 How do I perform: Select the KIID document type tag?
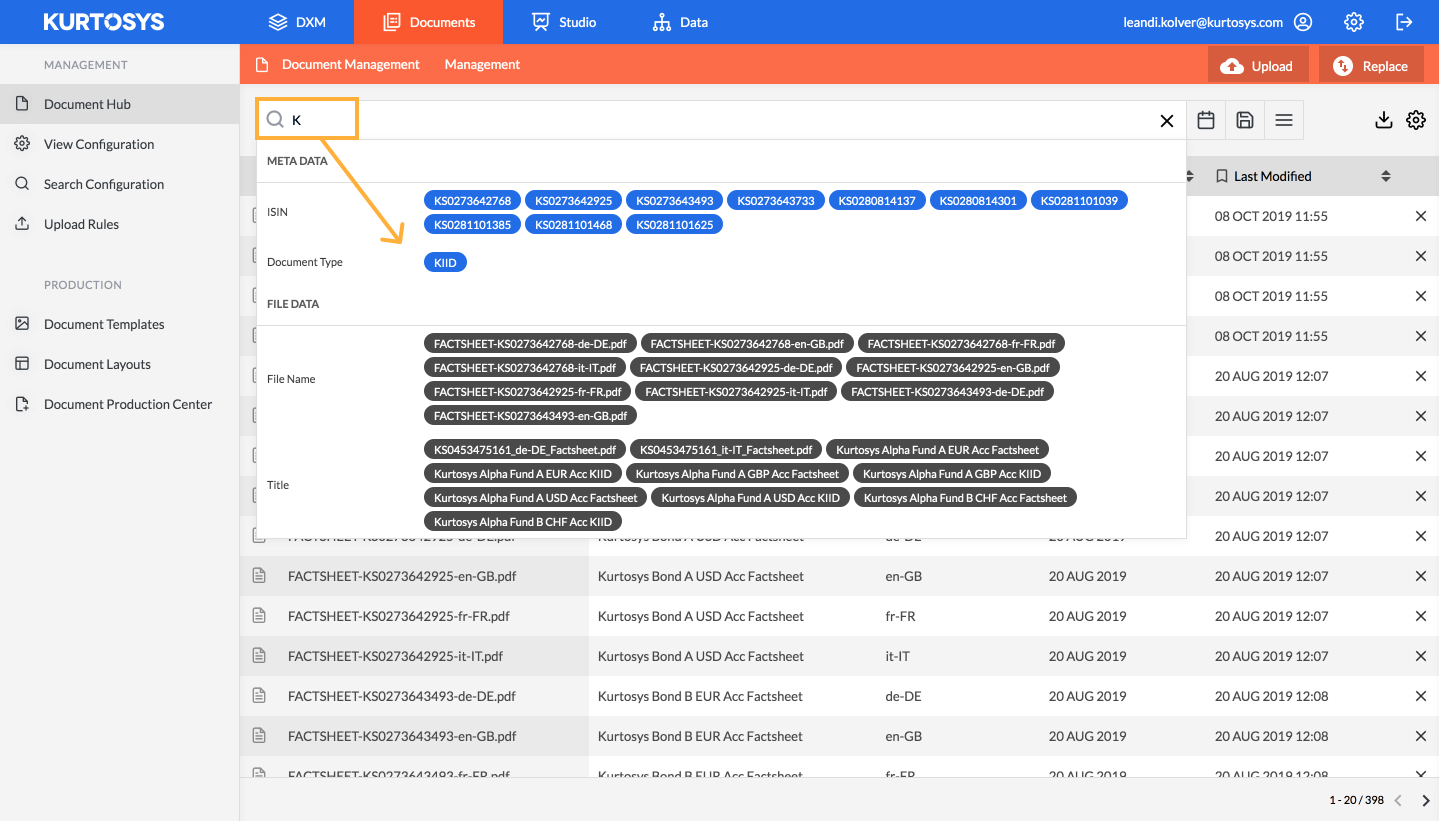click(445, 263)
